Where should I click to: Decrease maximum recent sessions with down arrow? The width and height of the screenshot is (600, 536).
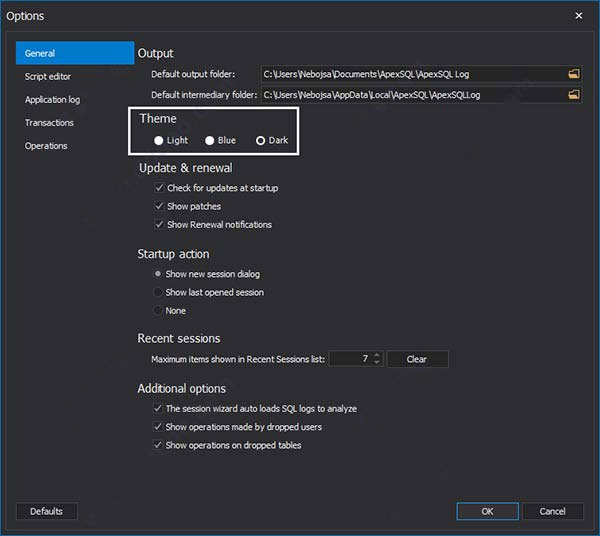tap(376, 362)
